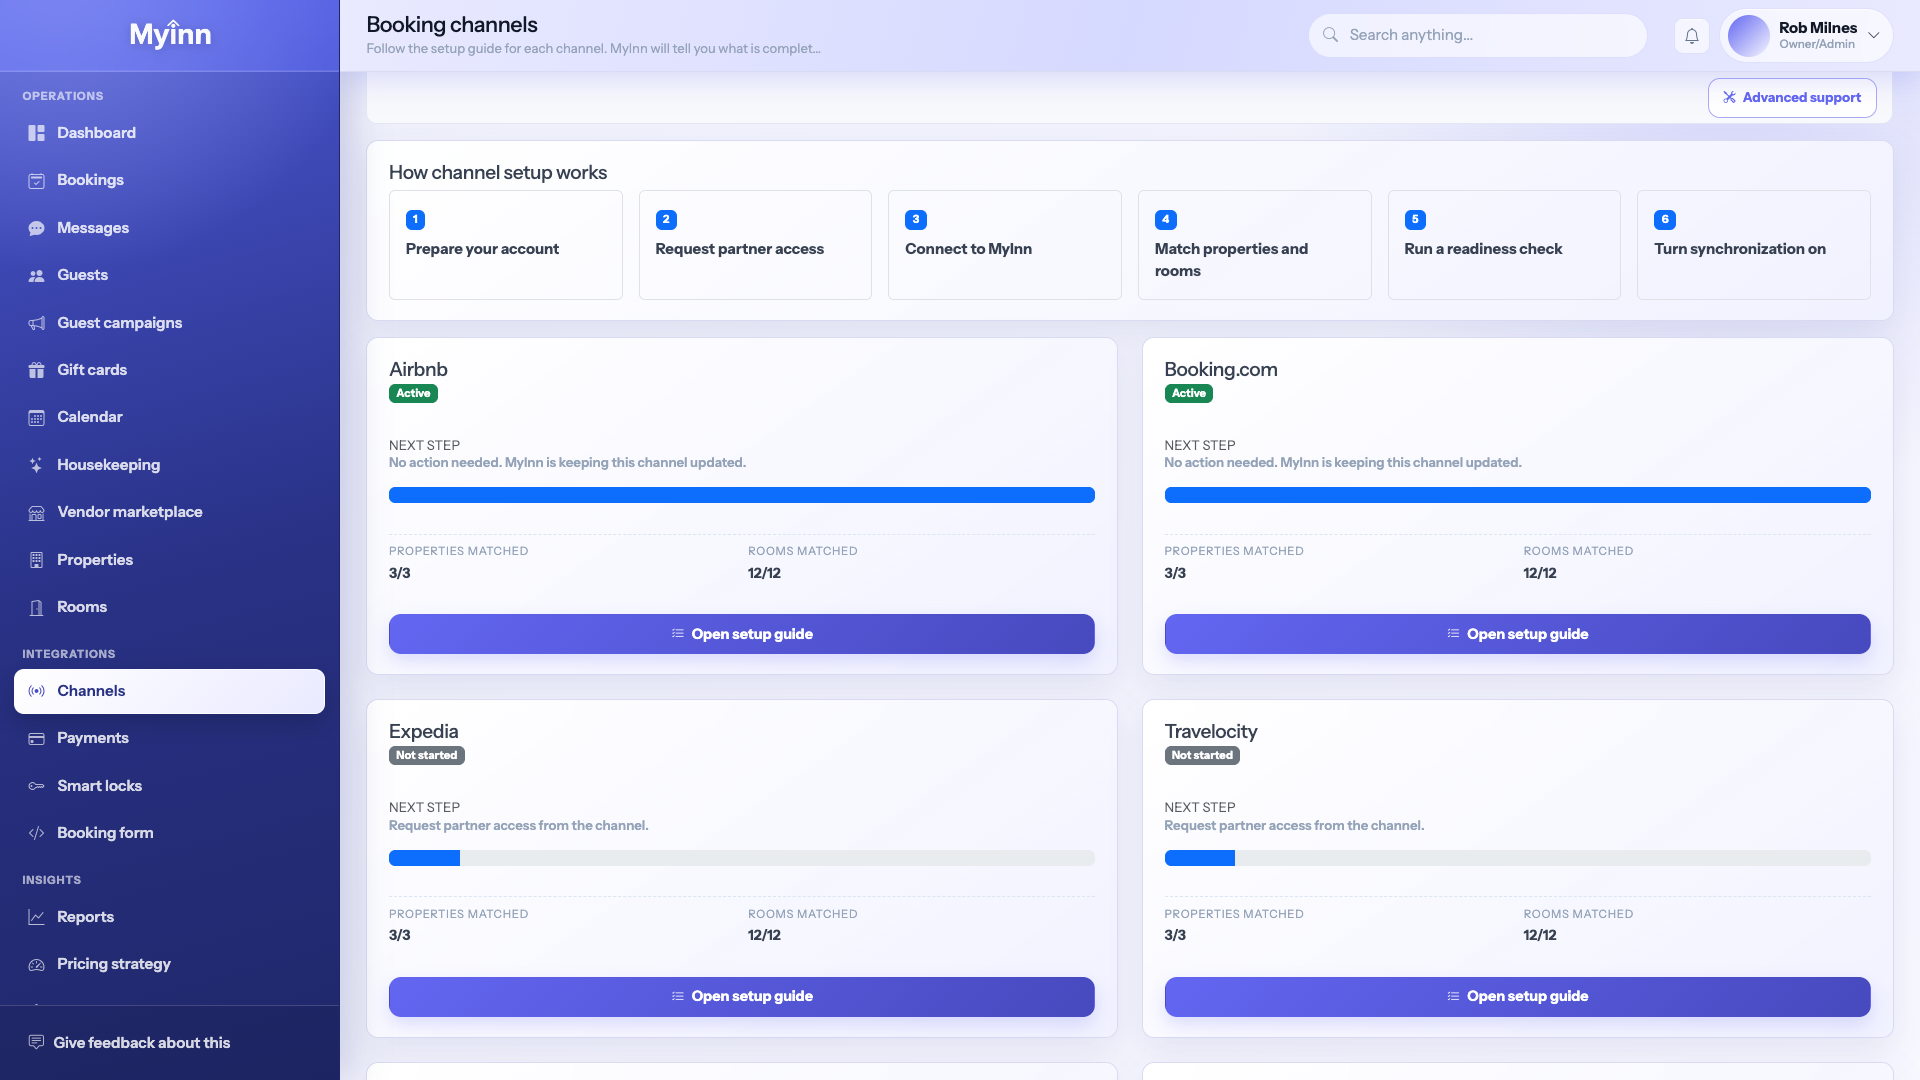This screenshot has width=1920, height=1080.
Task: Open setup guide for Airbnb
Action: pos(741,634)
